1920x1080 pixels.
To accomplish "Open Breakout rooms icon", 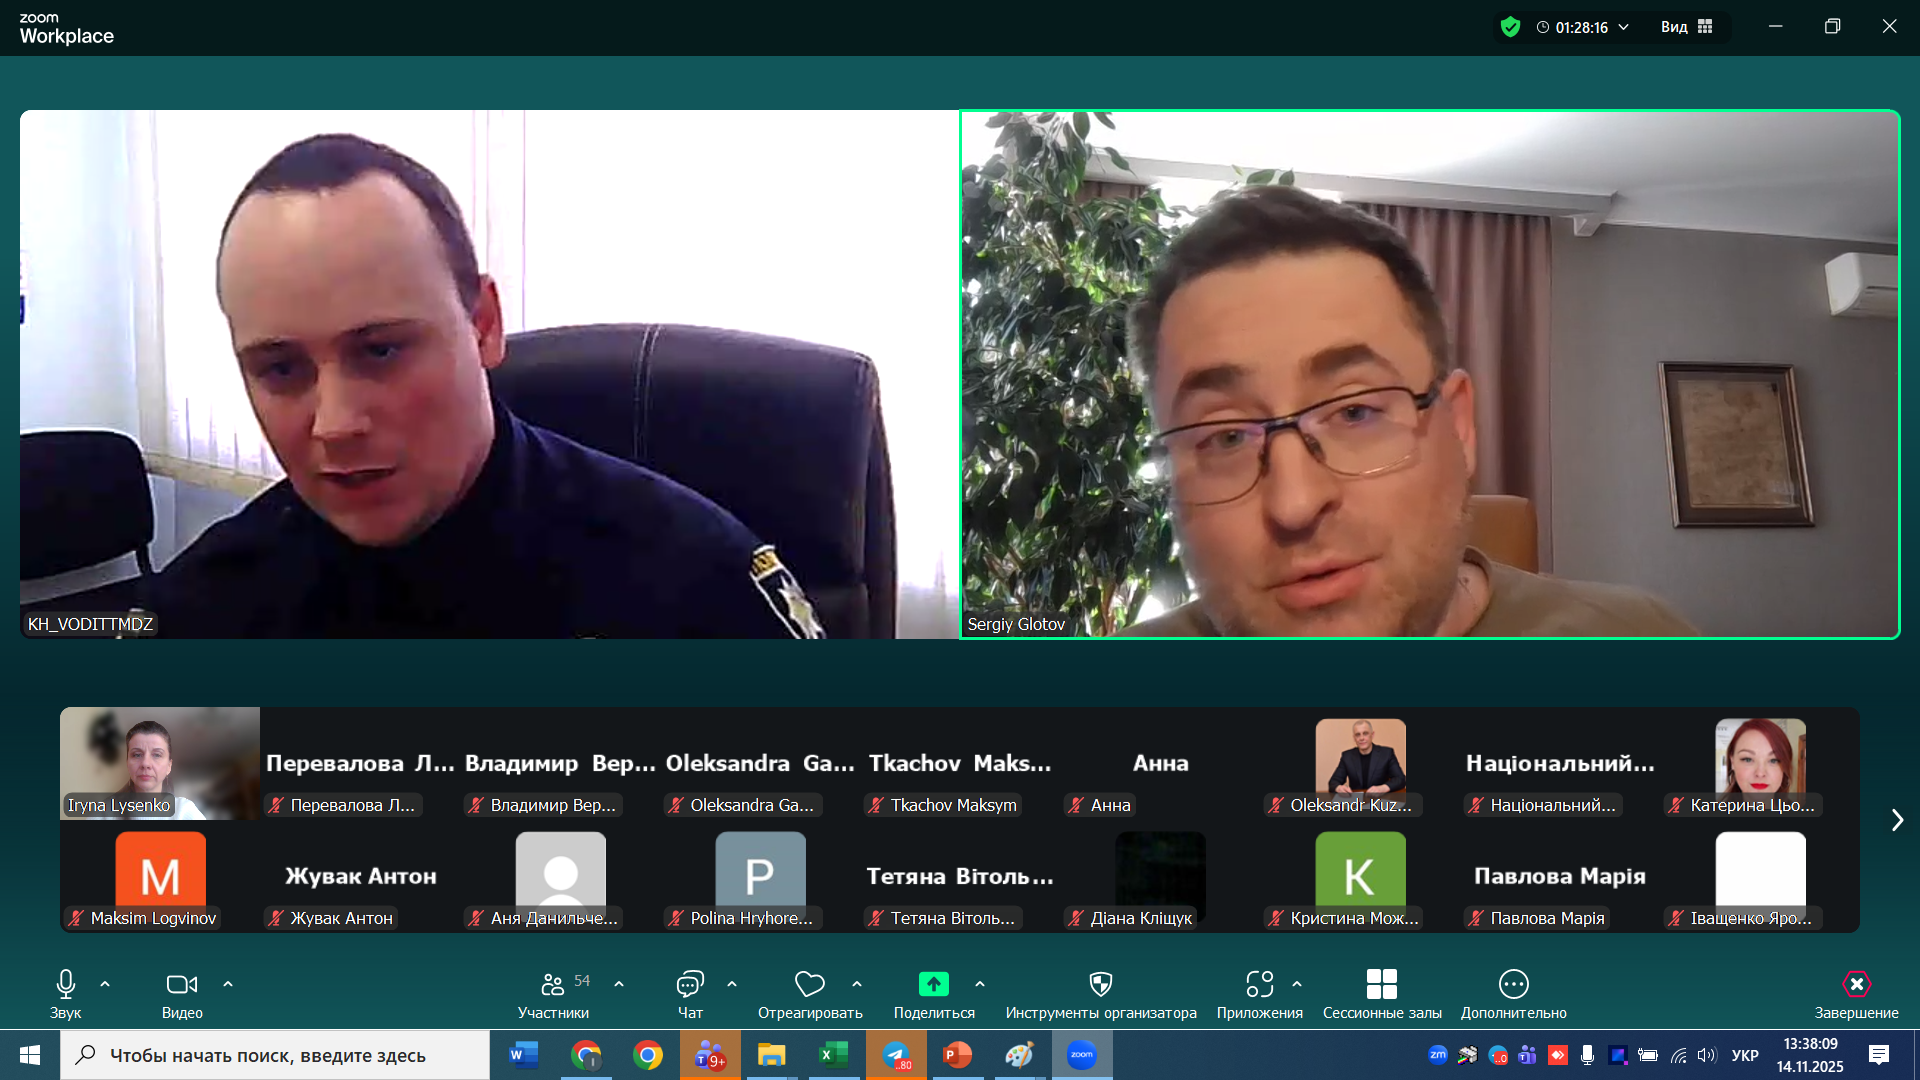I will pos(1381,985).
